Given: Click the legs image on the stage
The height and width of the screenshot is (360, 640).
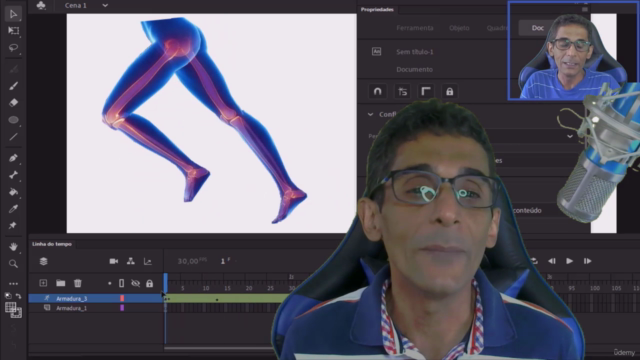Looking at the screenshot, I should point(204,120).
